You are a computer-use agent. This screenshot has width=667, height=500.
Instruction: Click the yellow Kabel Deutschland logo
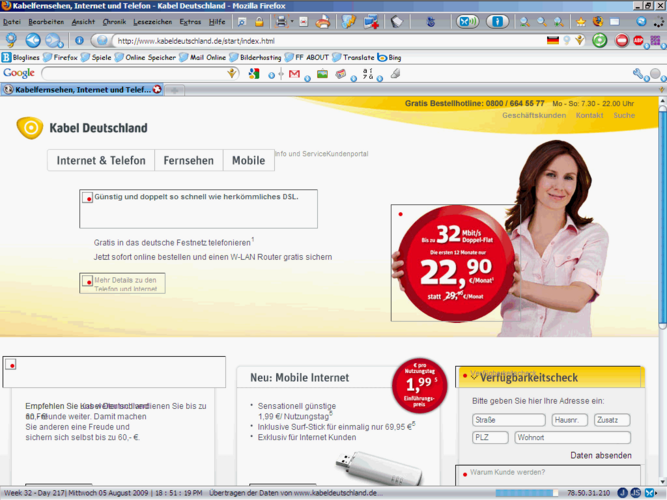coord(30,128)
